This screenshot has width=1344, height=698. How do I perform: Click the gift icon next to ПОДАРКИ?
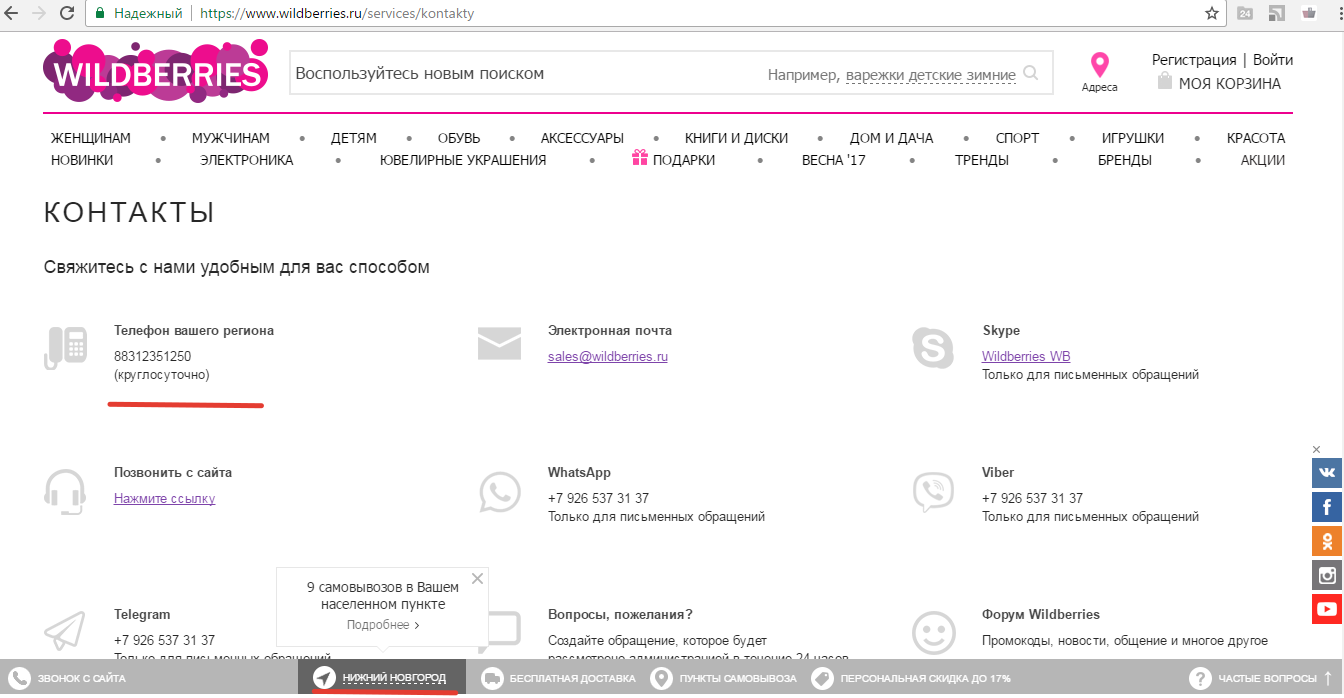tap(640, 158)
